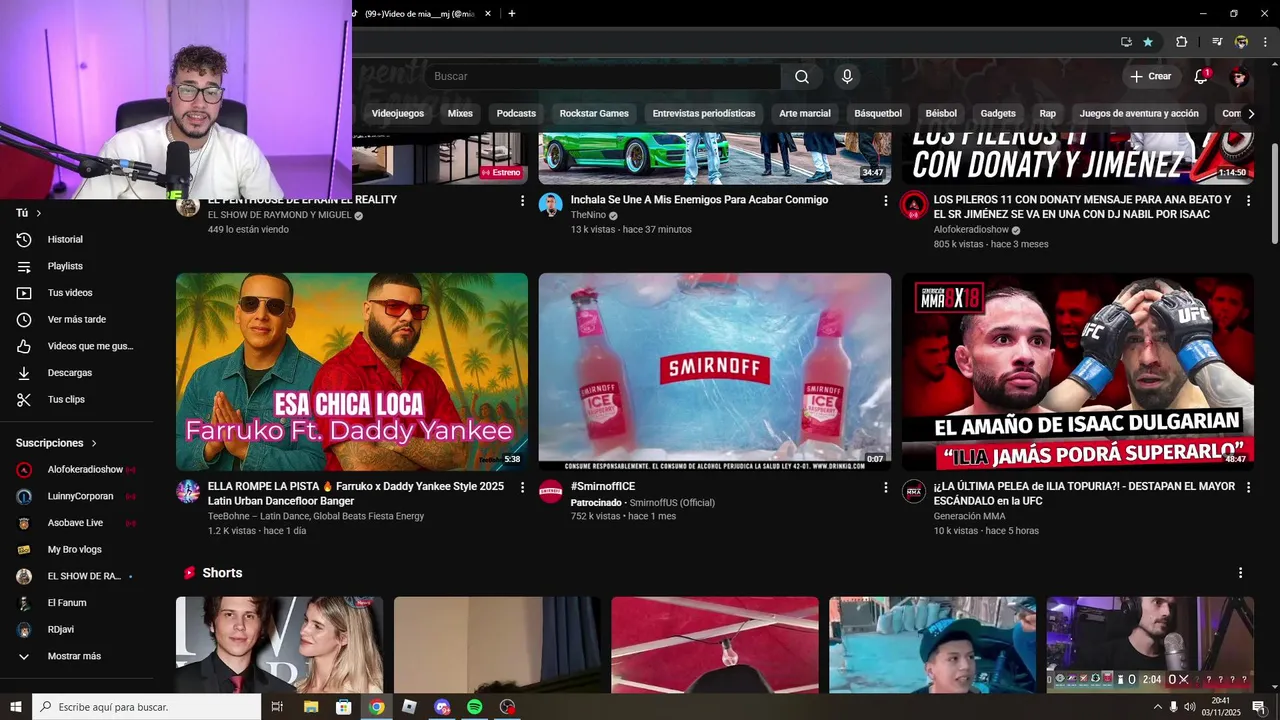Select the Videojuegos filter chip
This screenshot has width=1280, height=720.
click(398, 114)
